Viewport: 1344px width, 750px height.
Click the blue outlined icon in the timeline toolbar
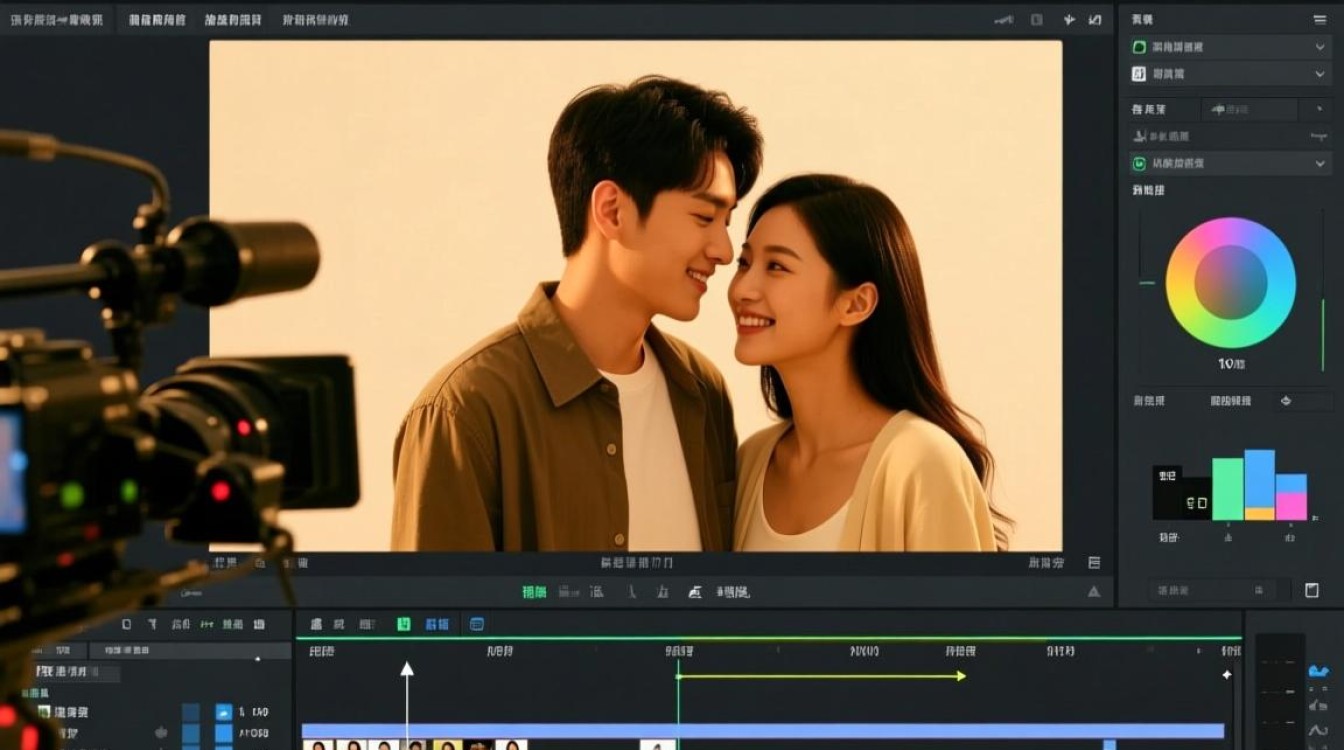[x=477, y=624]
